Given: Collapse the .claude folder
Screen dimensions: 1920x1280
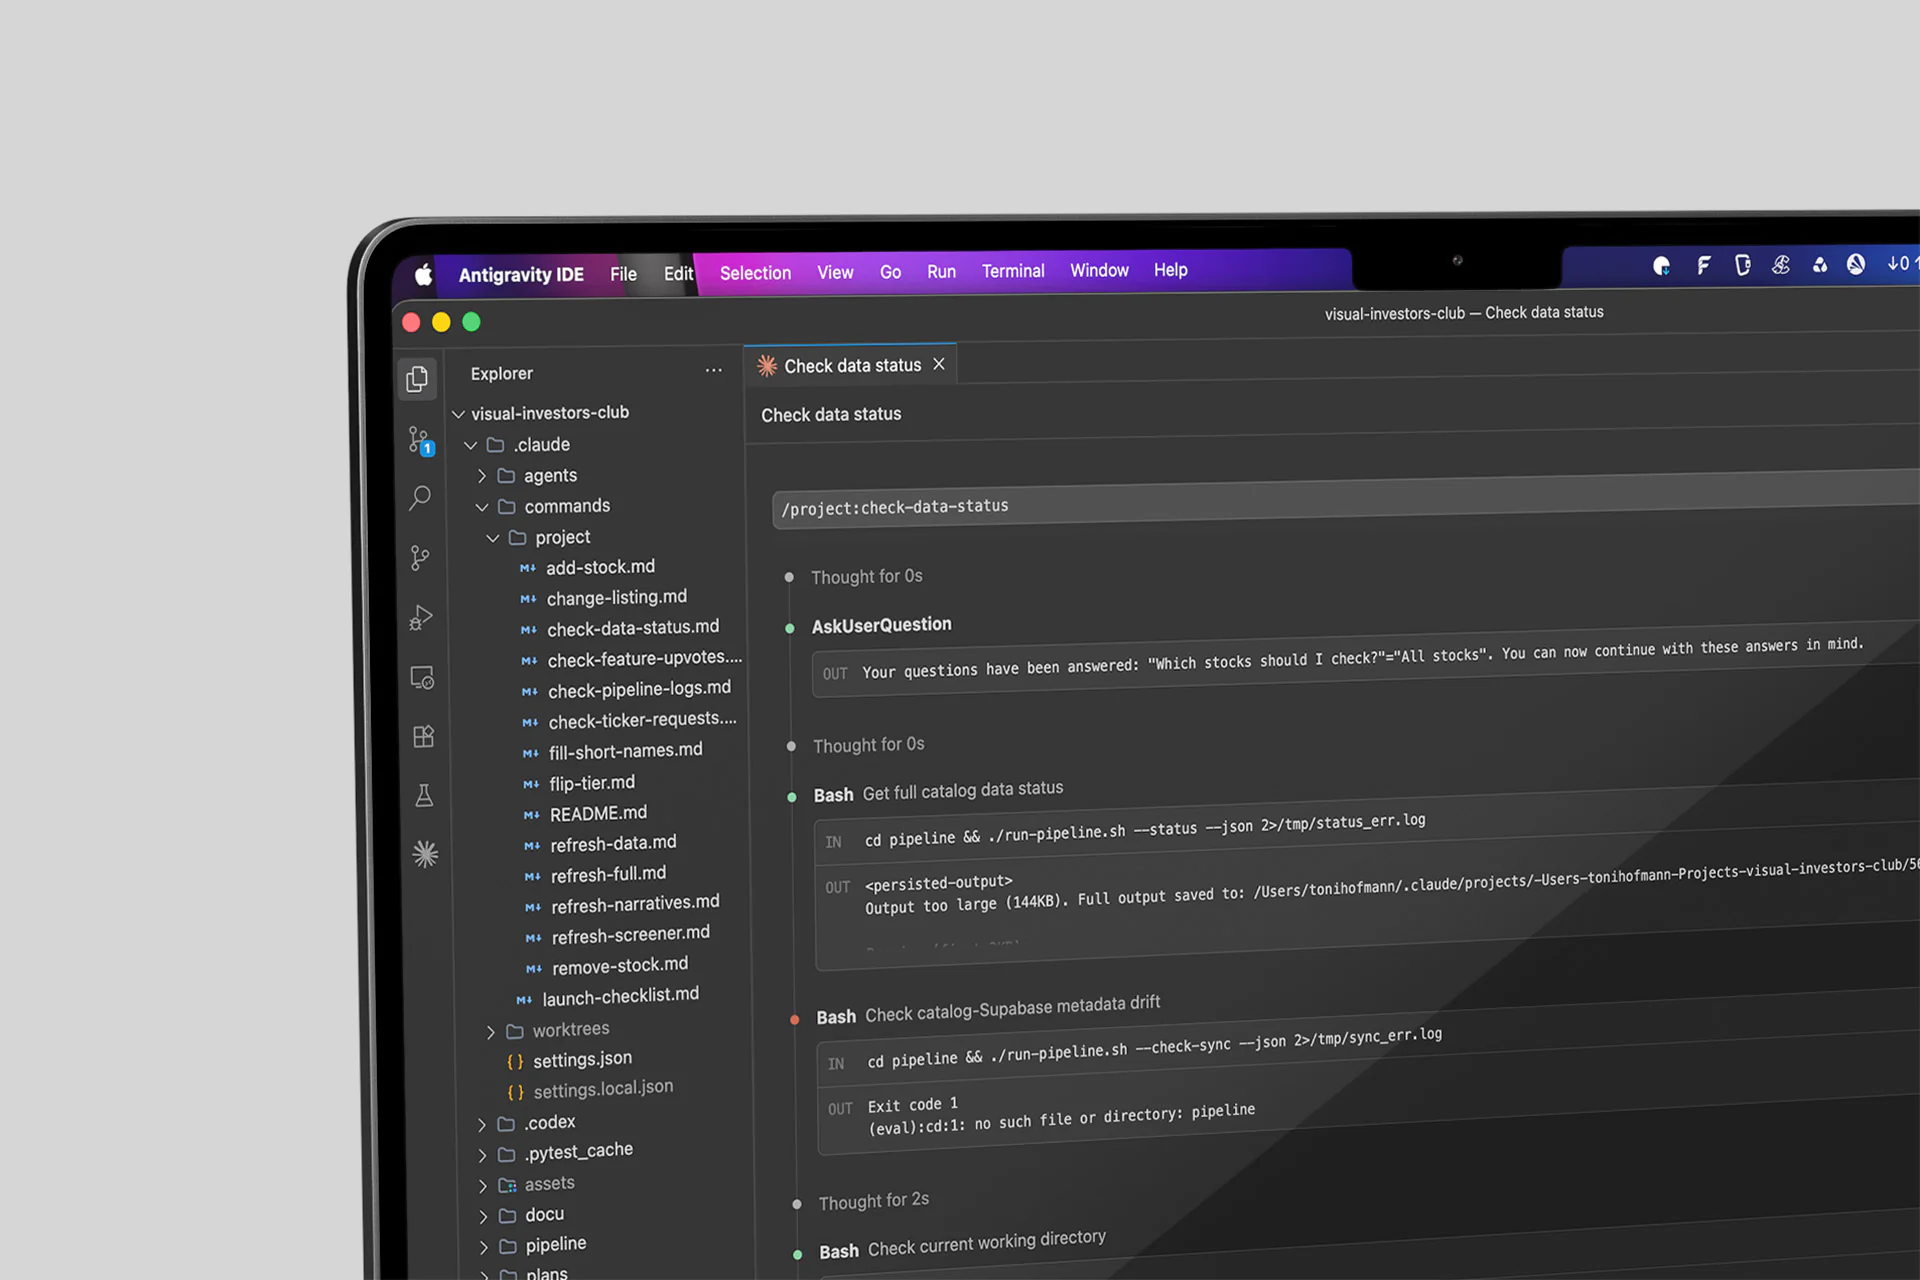Looking at the screenshot, I should click(470, 445).
